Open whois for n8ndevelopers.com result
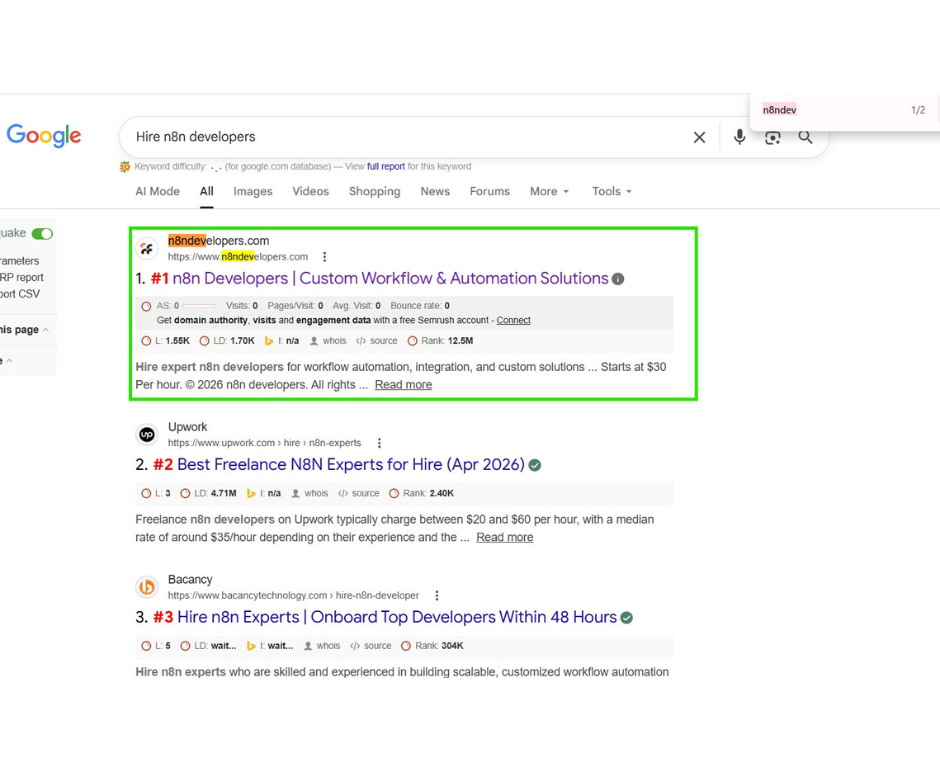940x771 pixels. (328, 341)
